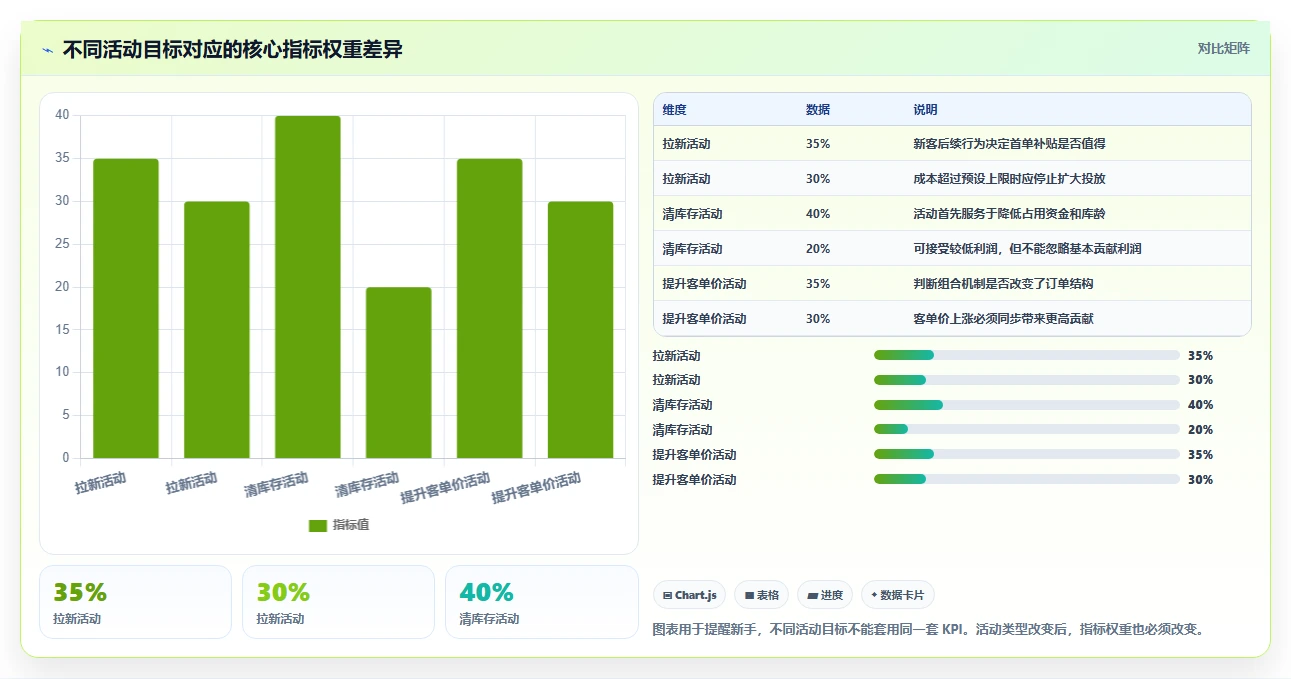Screen dimensions: 1291x679
Task: Click the 提升客单价活动 progress bar at 30%
Action: pyautogui.click(x=1027, y=480)
